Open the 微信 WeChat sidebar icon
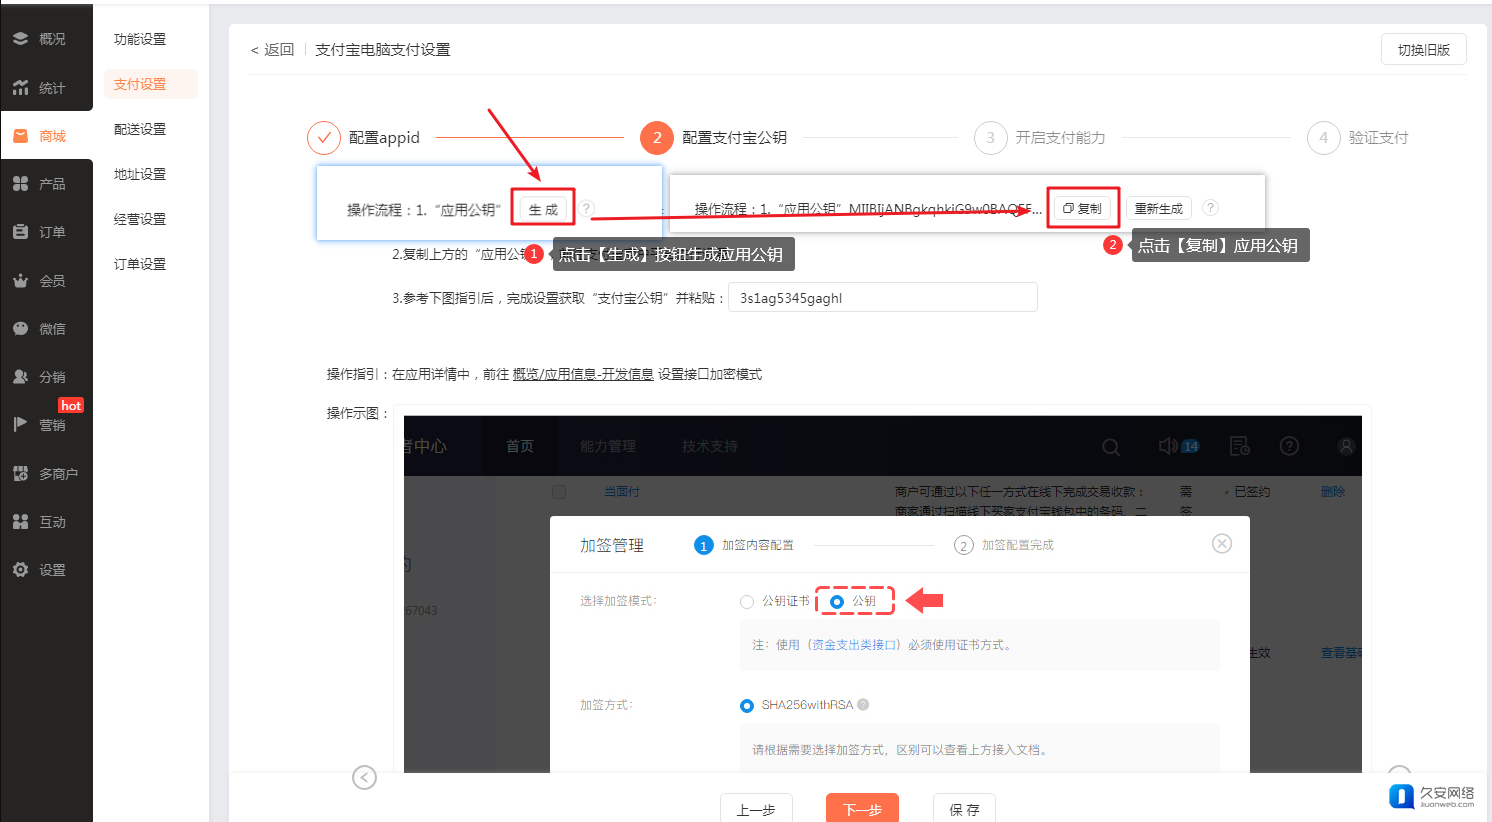Viewport: 1492px width, 822px height. pos(21,329)
